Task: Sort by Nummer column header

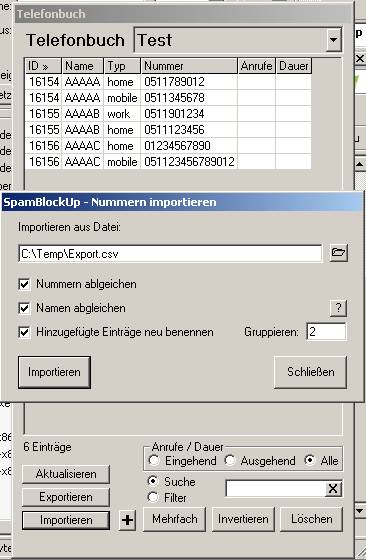Action: tap(189, 66)
